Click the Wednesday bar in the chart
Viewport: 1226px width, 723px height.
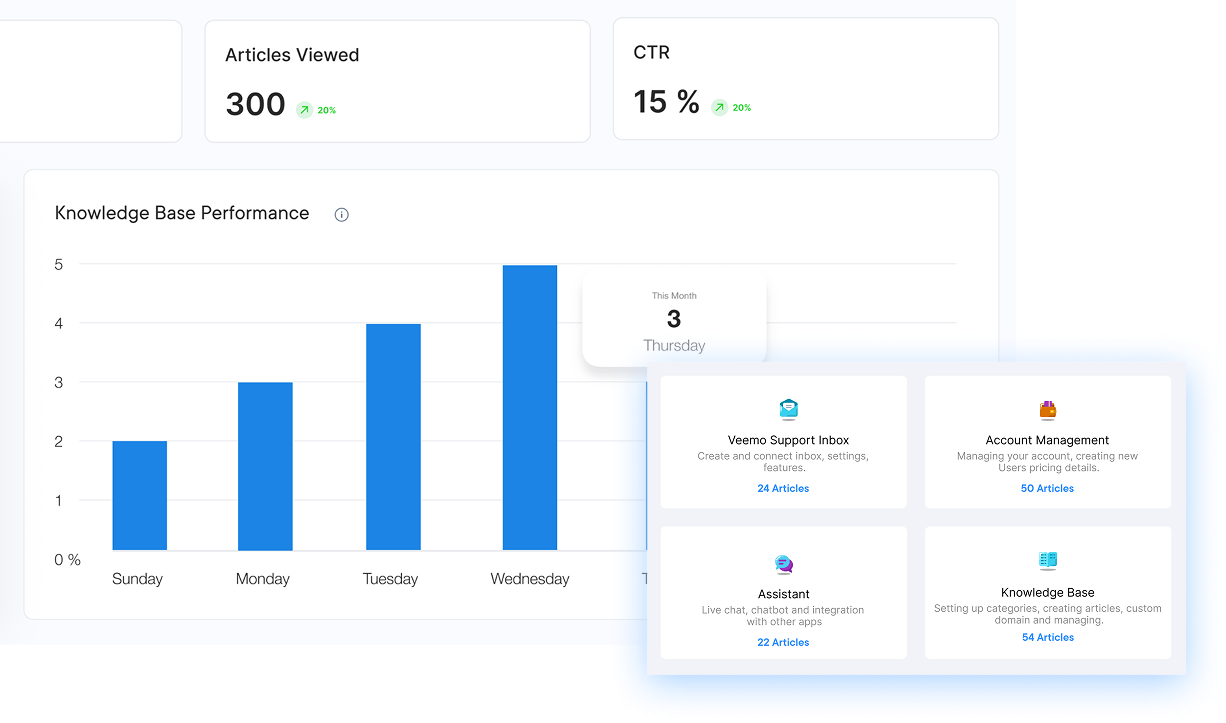point(530,408)
